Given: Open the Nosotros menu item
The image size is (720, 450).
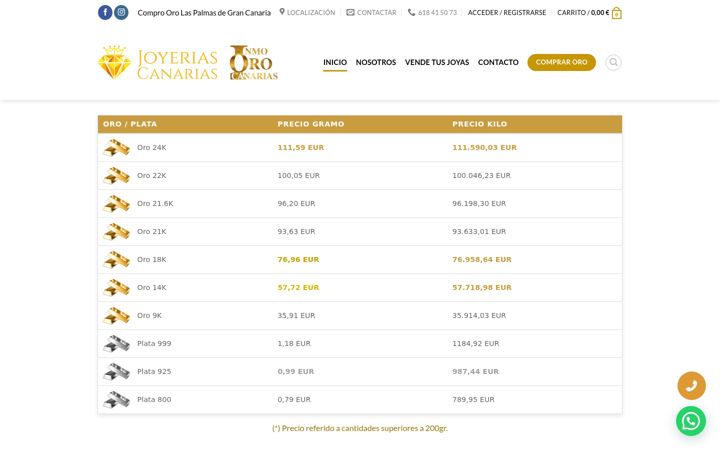Looking at the screenshot, I should [376, 62].
